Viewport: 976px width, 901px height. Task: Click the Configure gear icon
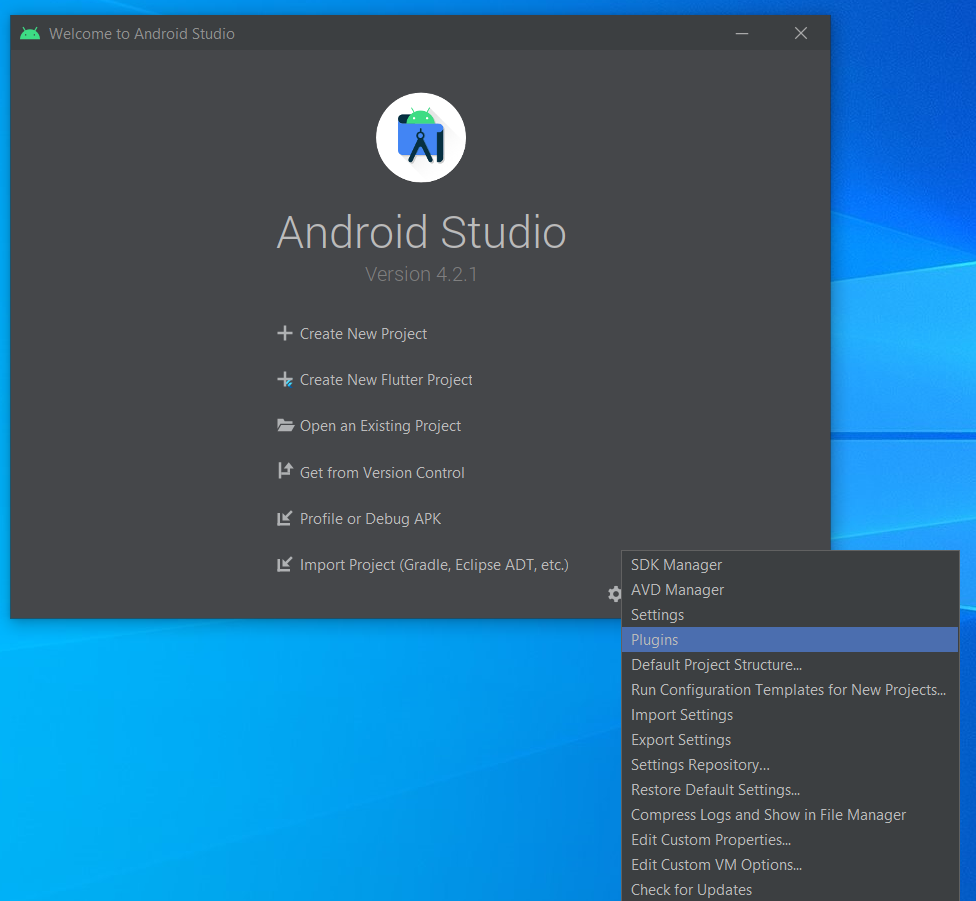pos(614,594)
